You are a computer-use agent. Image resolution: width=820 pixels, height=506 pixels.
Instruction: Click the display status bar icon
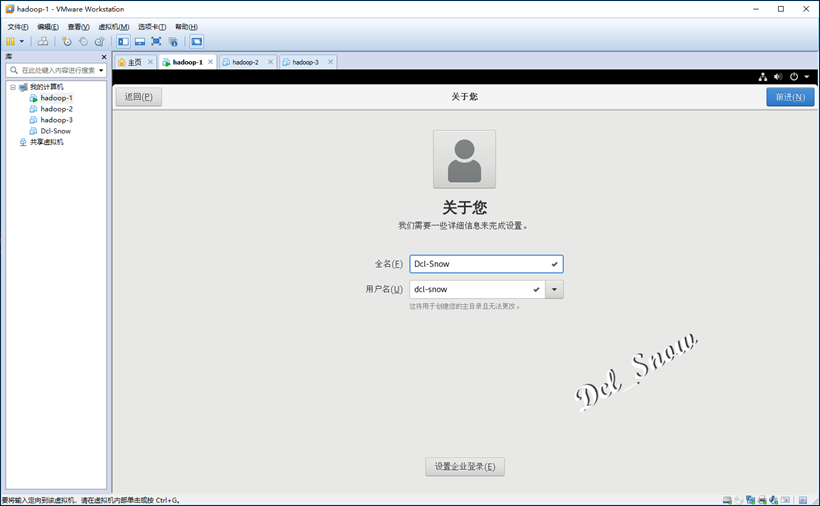point(785,500)
